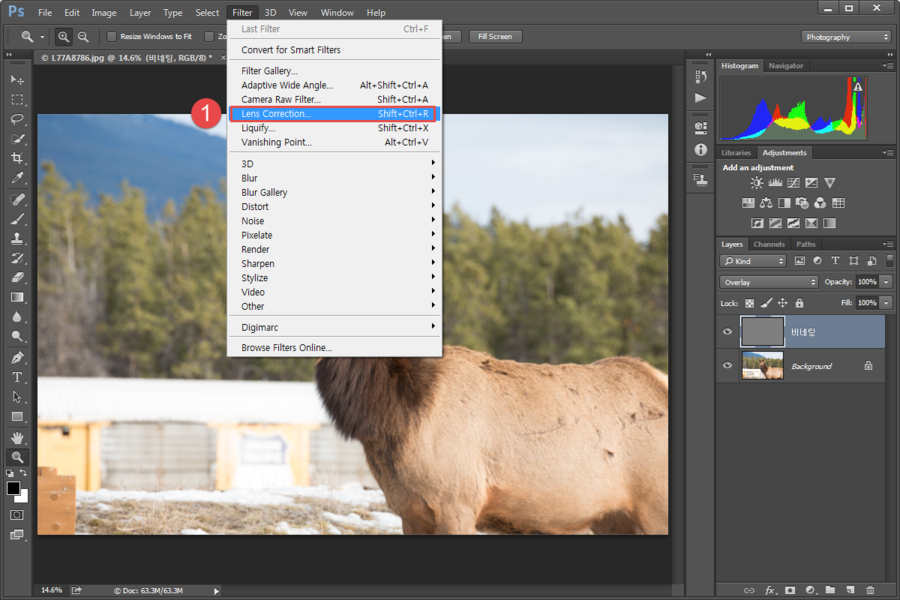Select the Blur tool
The width and height of the screenshot is (900, 600).
click(x=17, y=317)
